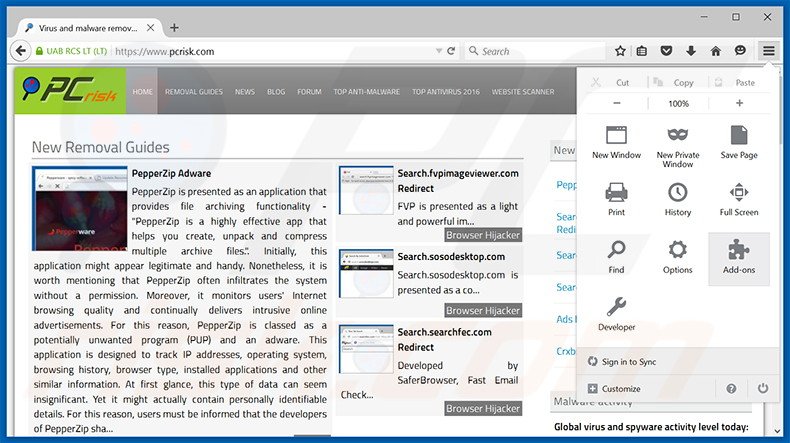
Task: Go to Home via house icon
Action: pyautogui.click(x=715, y=51)
